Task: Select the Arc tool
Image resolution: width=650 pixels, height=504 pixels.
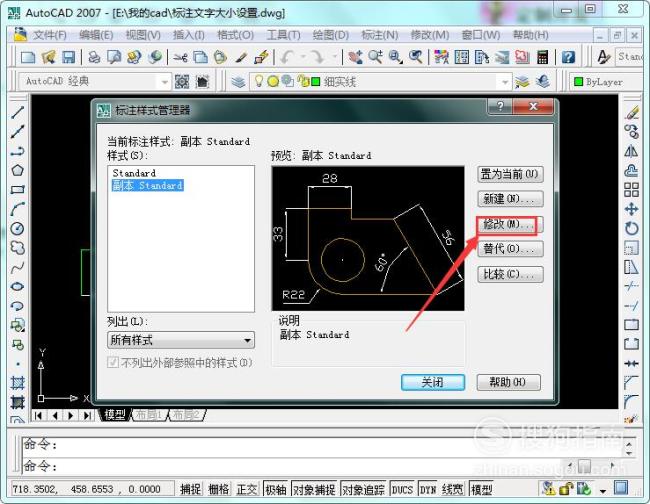Action: pos(17,209)
